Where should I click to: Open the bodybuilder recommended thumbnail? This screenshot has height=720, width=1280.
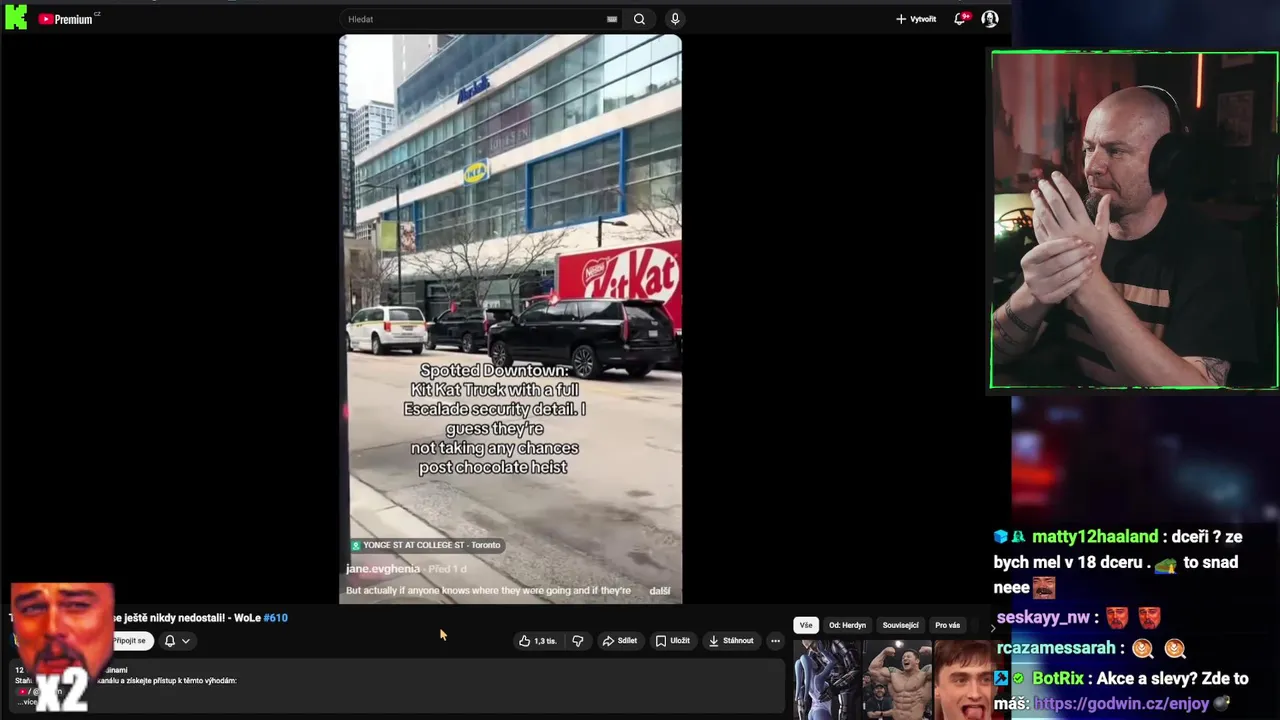click(898, 680)
